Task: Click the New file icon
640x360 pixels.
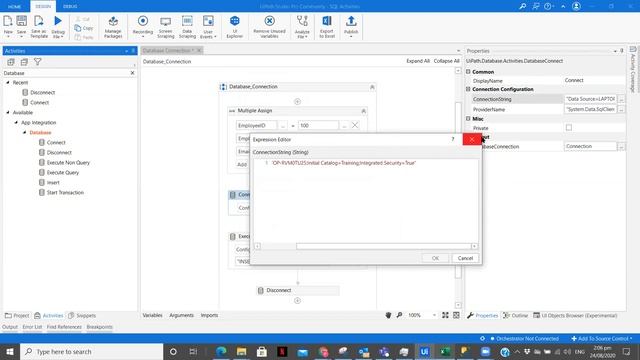Action: click(8, 21)
